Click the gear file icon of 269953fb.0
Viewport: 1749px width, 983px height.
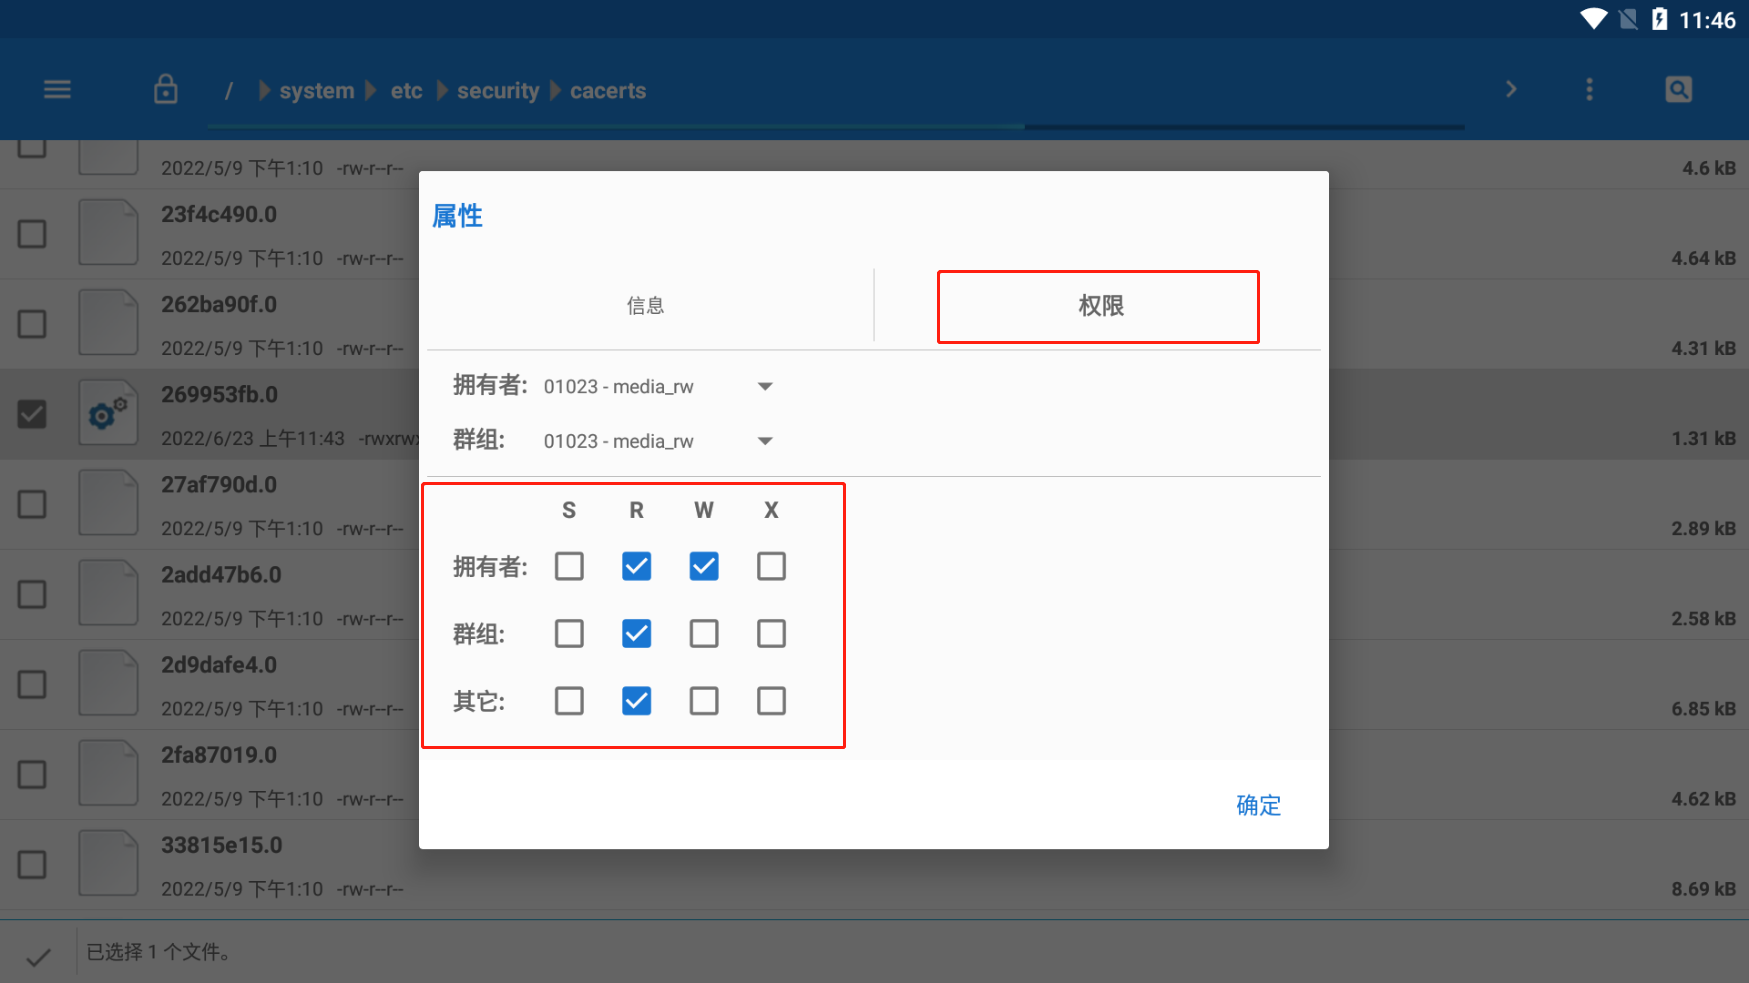click(108, 413)
